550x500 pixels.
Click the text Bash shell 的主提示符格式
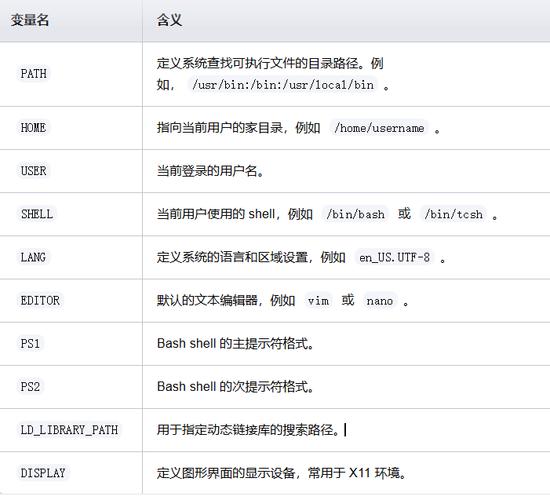pyautogui.click(x=235, y=344)
